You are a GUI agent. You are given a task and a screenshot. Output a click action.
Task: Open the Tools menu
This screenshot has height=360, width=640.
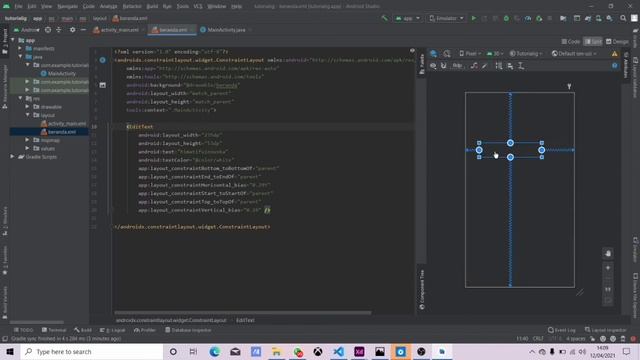[182, 6]
